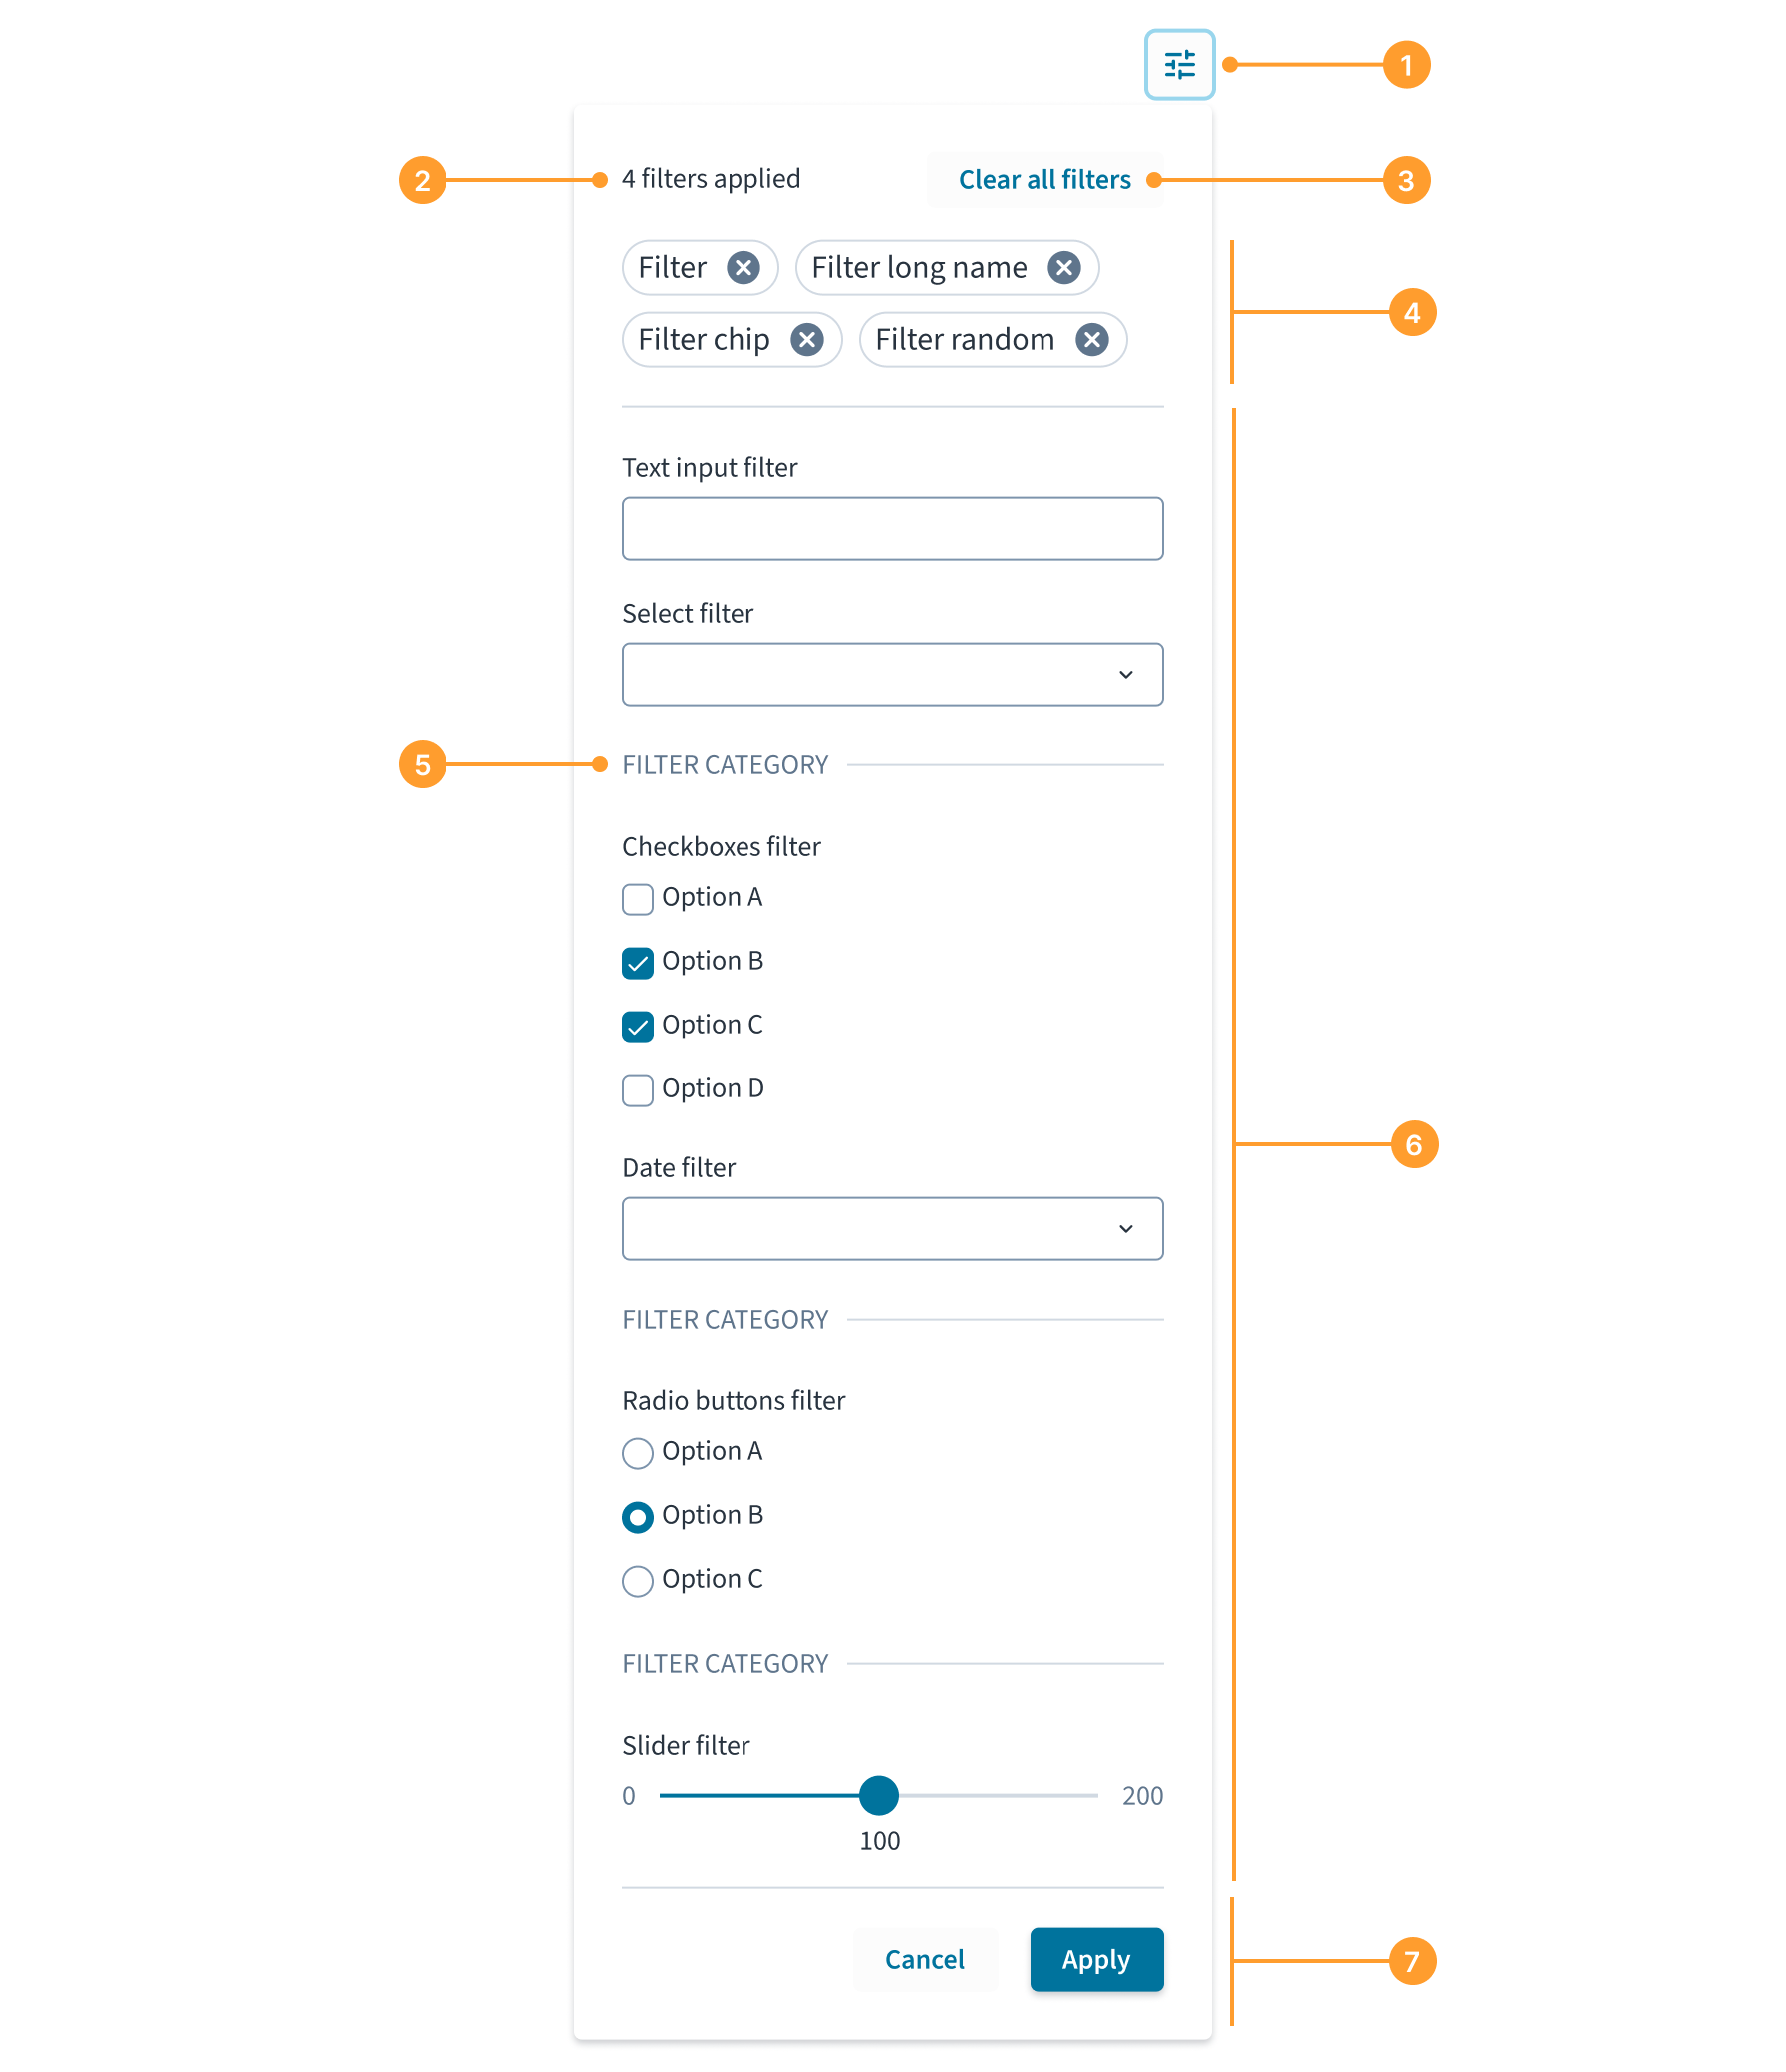The image size is (1786, 2072).
Task: Click the slider filter handle at 100
Action: (x=878, y=1796)
